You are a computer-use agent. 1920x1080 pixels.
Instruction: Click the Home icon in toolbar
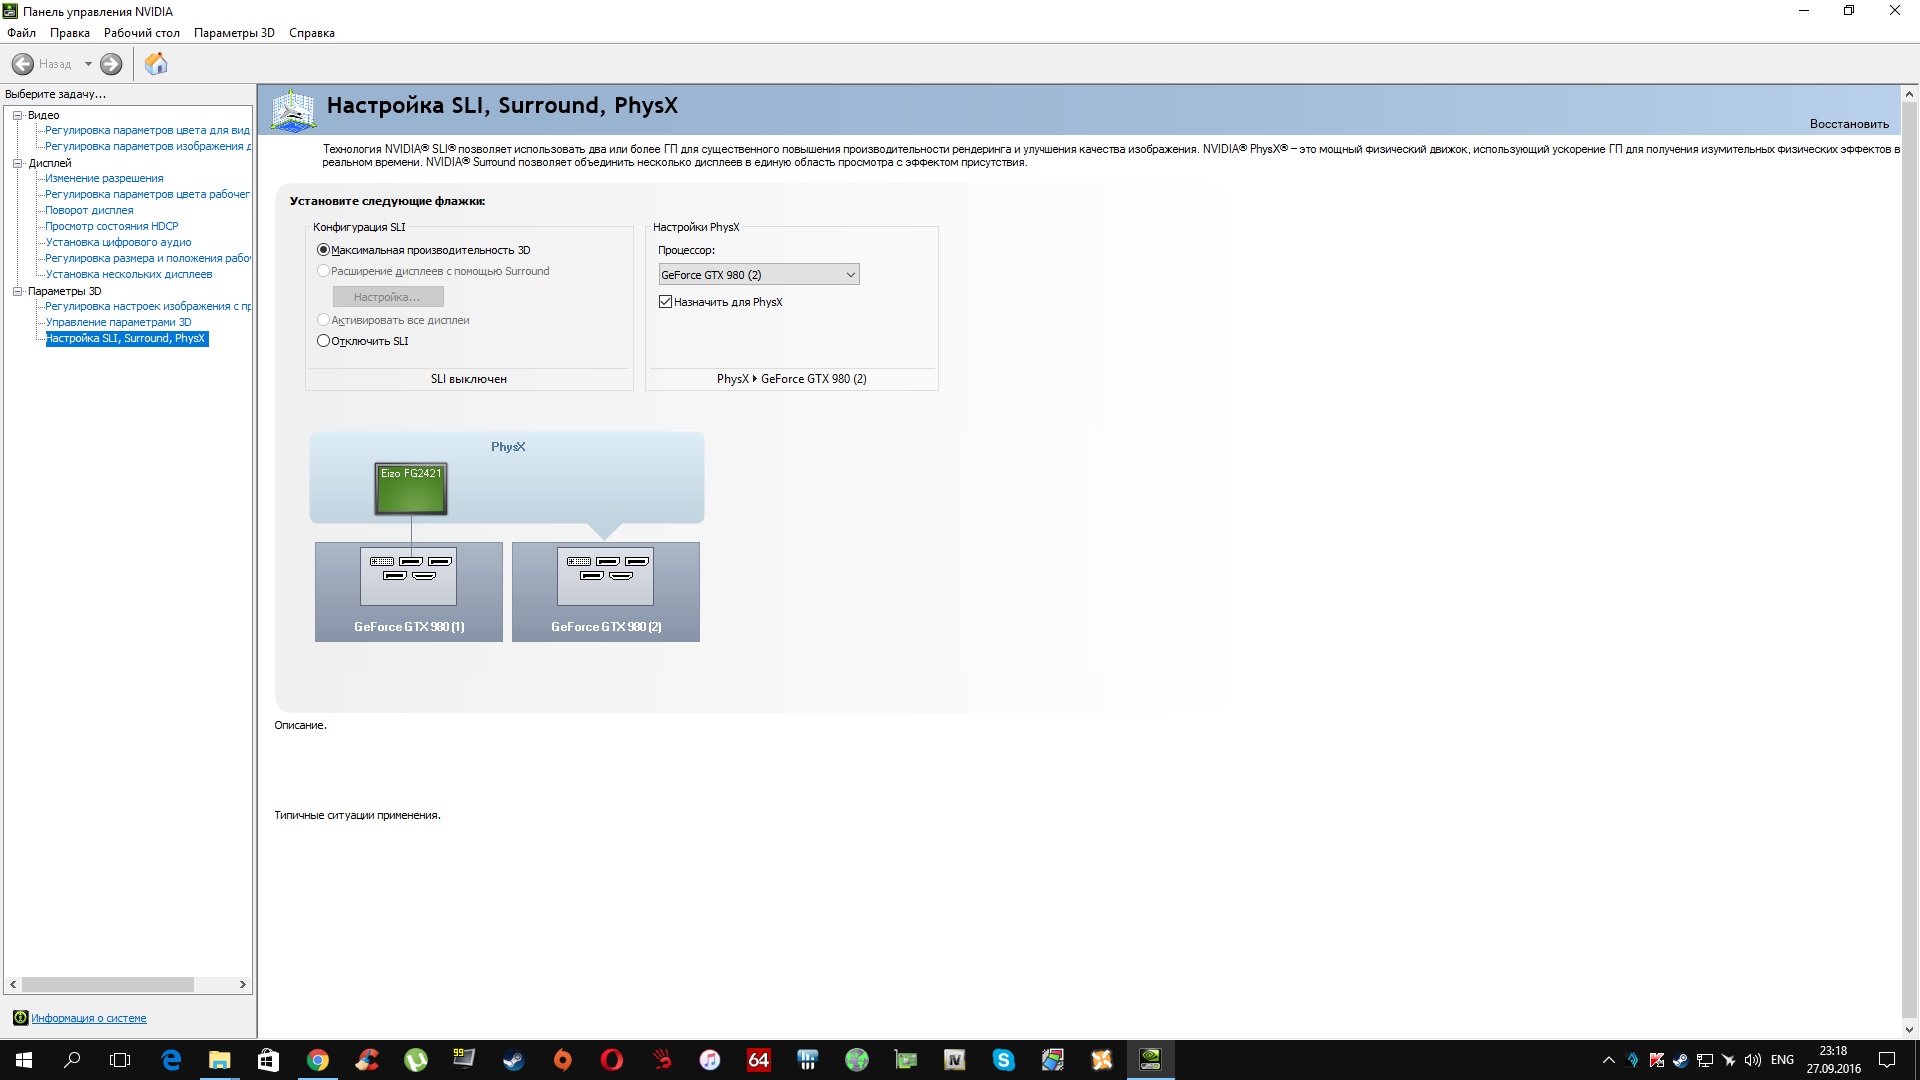click(156, 64)
